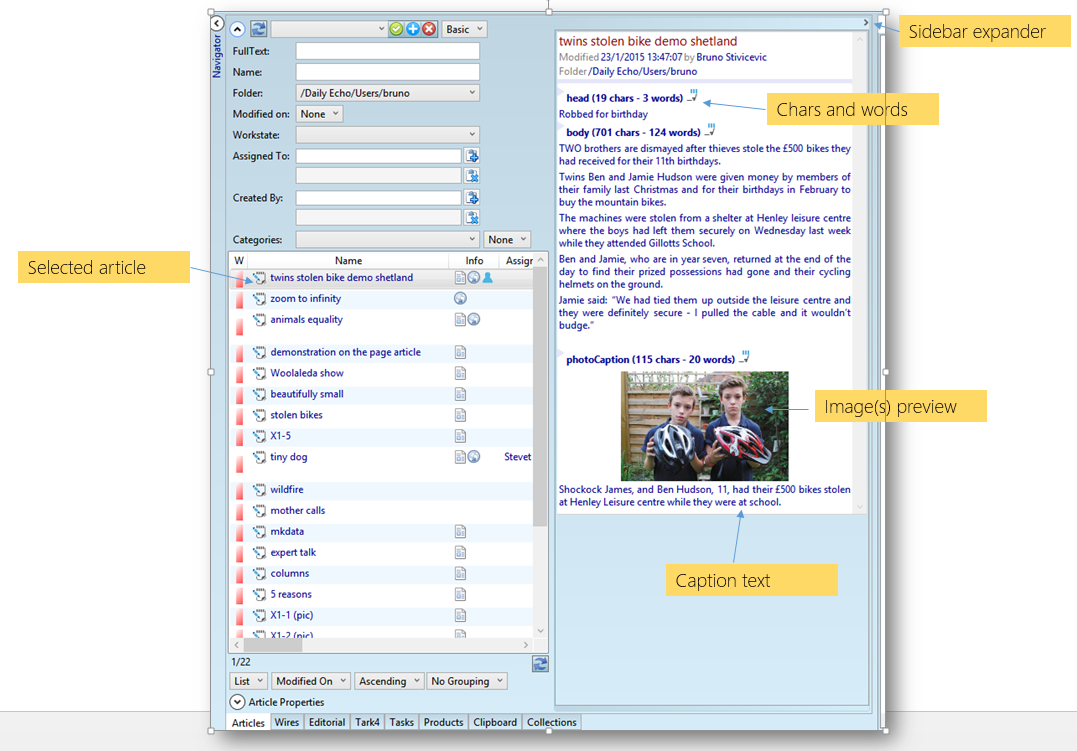Screen dimensions: 1077x751
Task: Switch to the Wires tab
Action: pyautogui.click(x=286, y=722)
